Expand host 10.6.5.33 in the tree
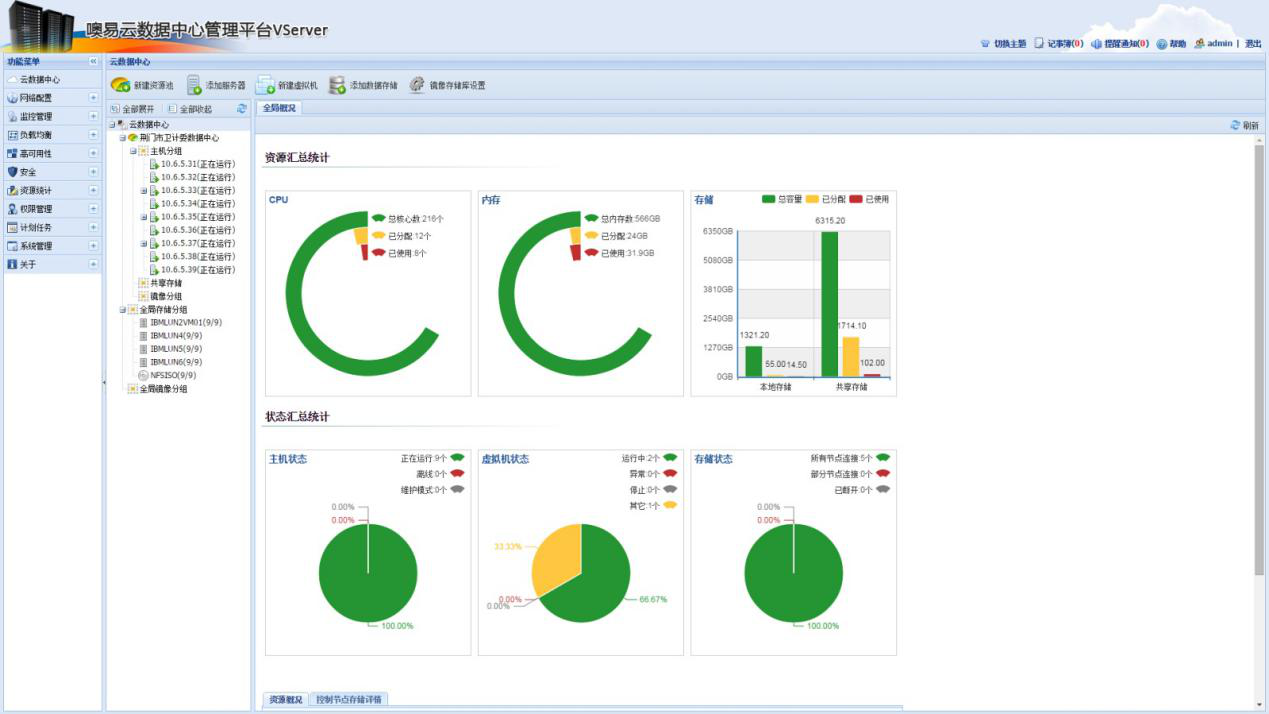 tap(143, 190)
